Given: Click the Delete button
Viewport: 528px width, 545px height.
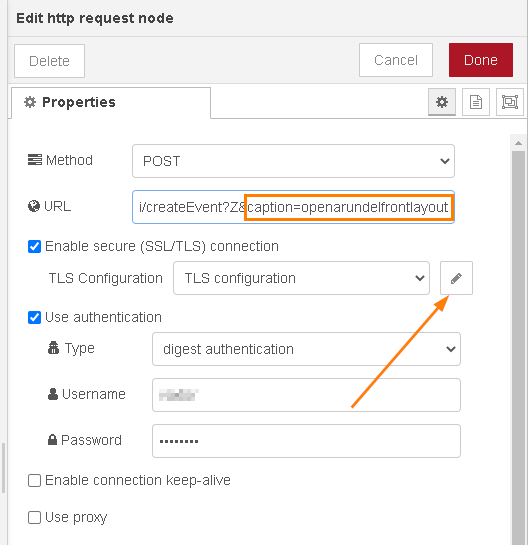Looking at the screenshot, I should point(49,61).
